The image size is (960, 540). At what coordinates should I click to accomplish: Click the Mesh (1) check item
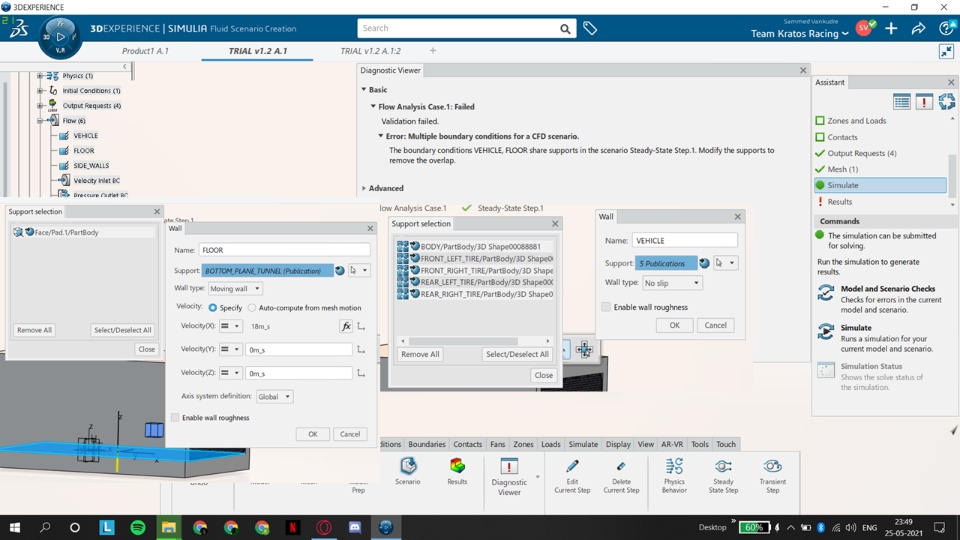(842, 169)
